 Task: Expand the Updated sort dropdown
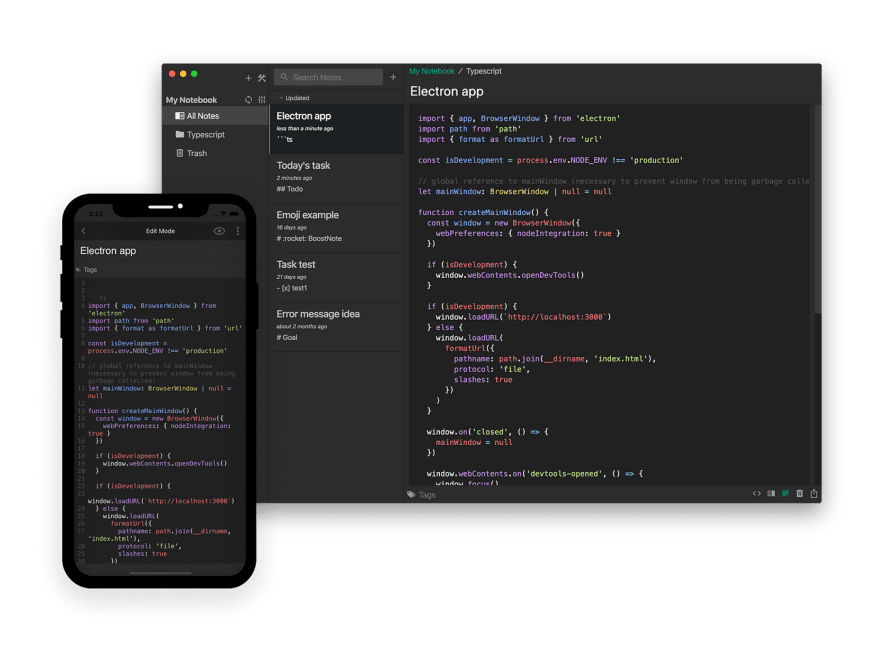tap(294, 98)
